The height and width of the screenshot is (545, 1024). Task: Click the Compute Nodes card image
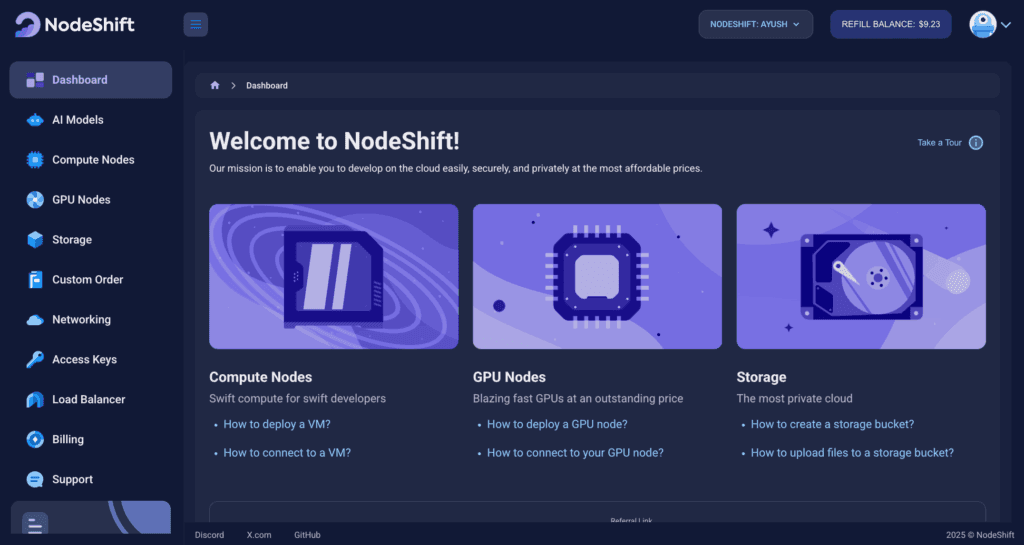point(334,277)
